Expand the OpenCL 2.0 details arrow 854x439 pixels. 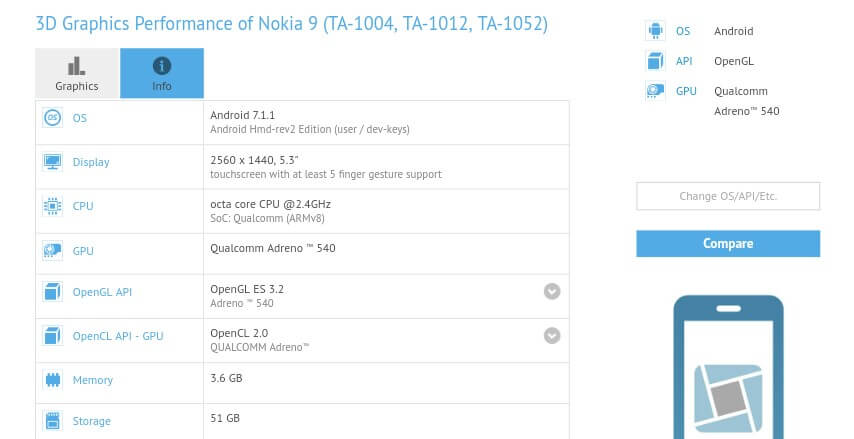point(552,336)
